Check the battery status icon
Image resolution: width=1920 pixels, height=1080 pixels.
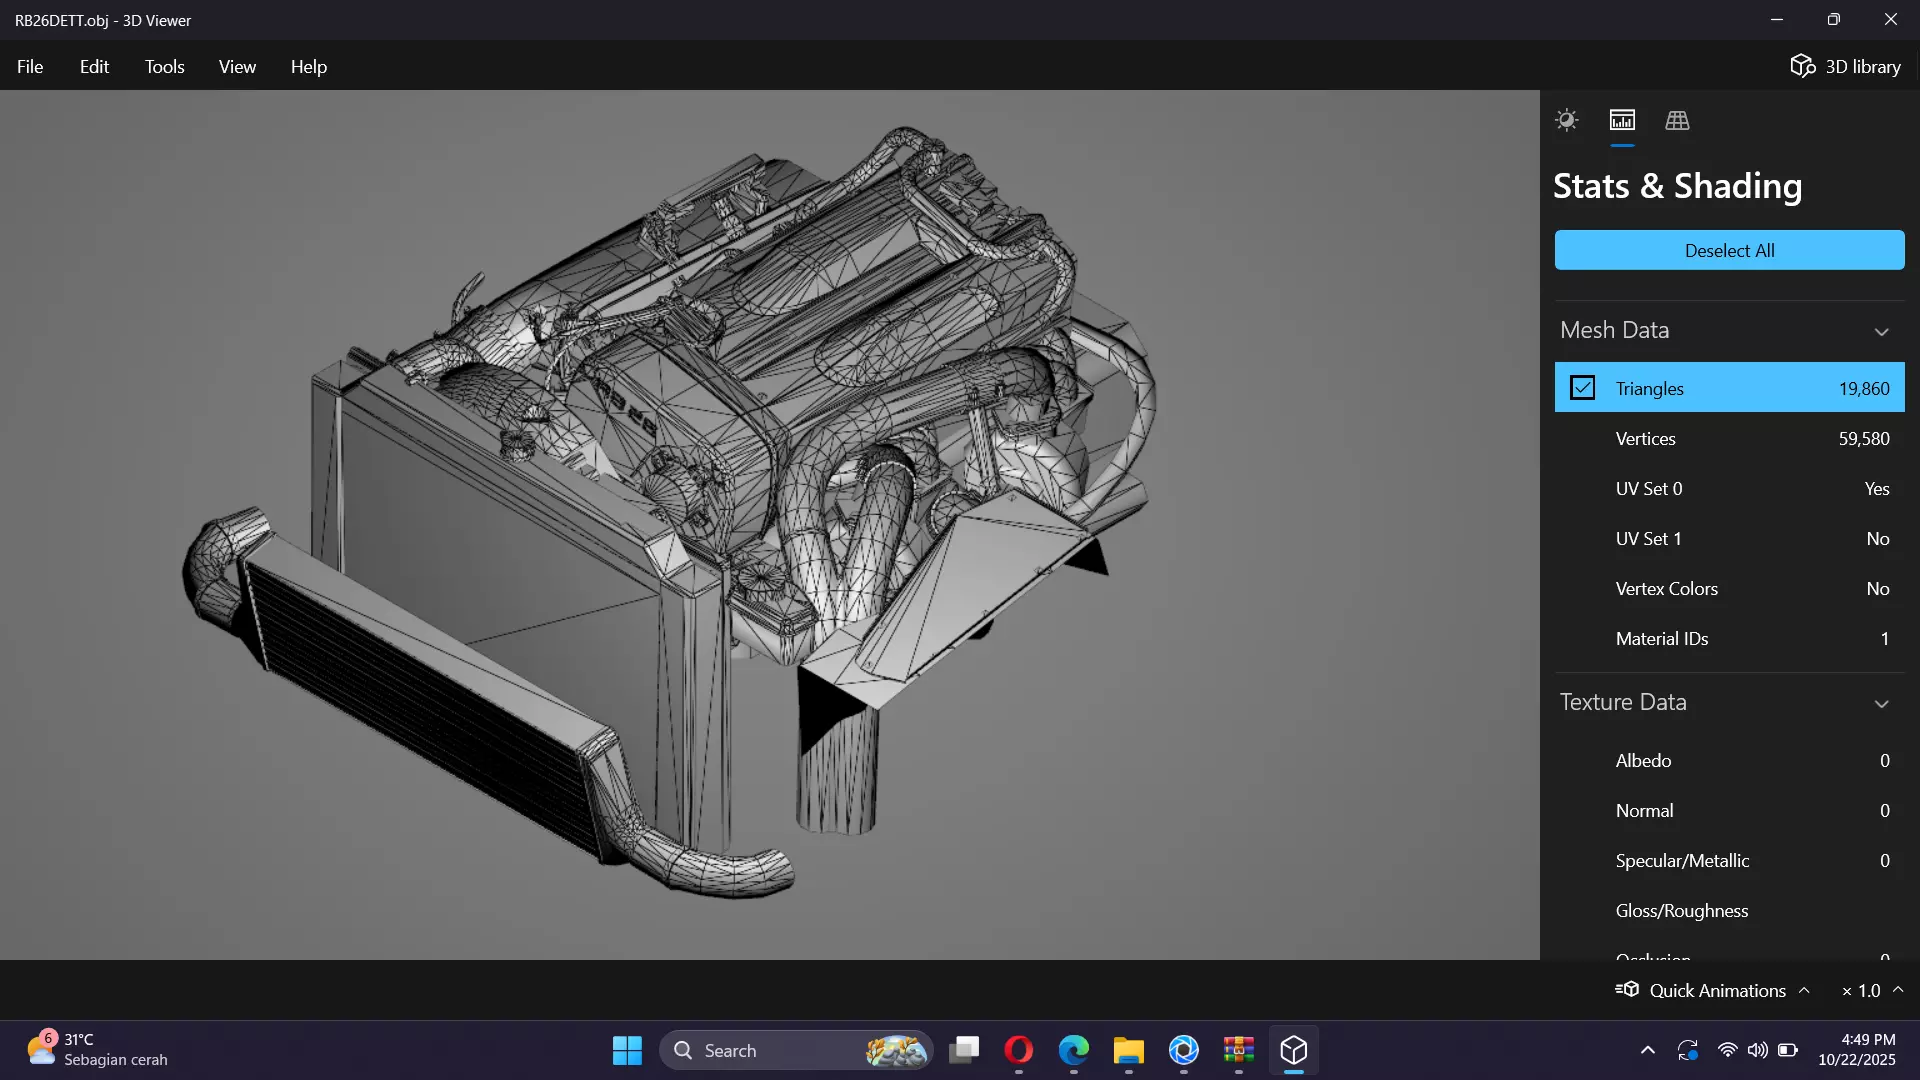1788,1050
